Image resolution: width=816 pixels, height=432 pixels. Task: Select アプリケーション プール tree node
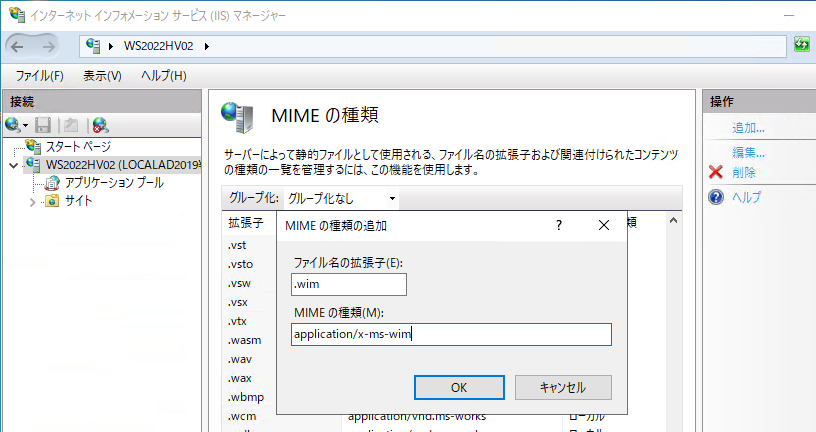point(113,183)
